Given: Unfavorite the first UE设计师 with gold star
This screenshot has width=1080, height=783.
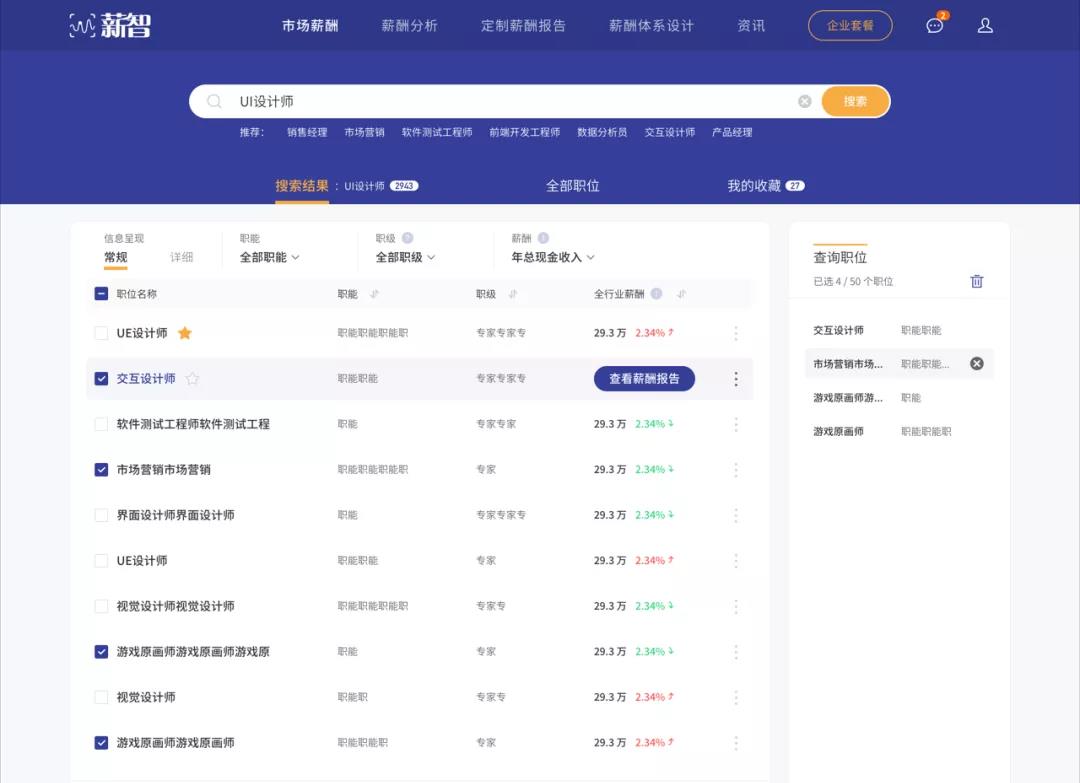Looking at the screenshot, I should click(x=185, y=333).
